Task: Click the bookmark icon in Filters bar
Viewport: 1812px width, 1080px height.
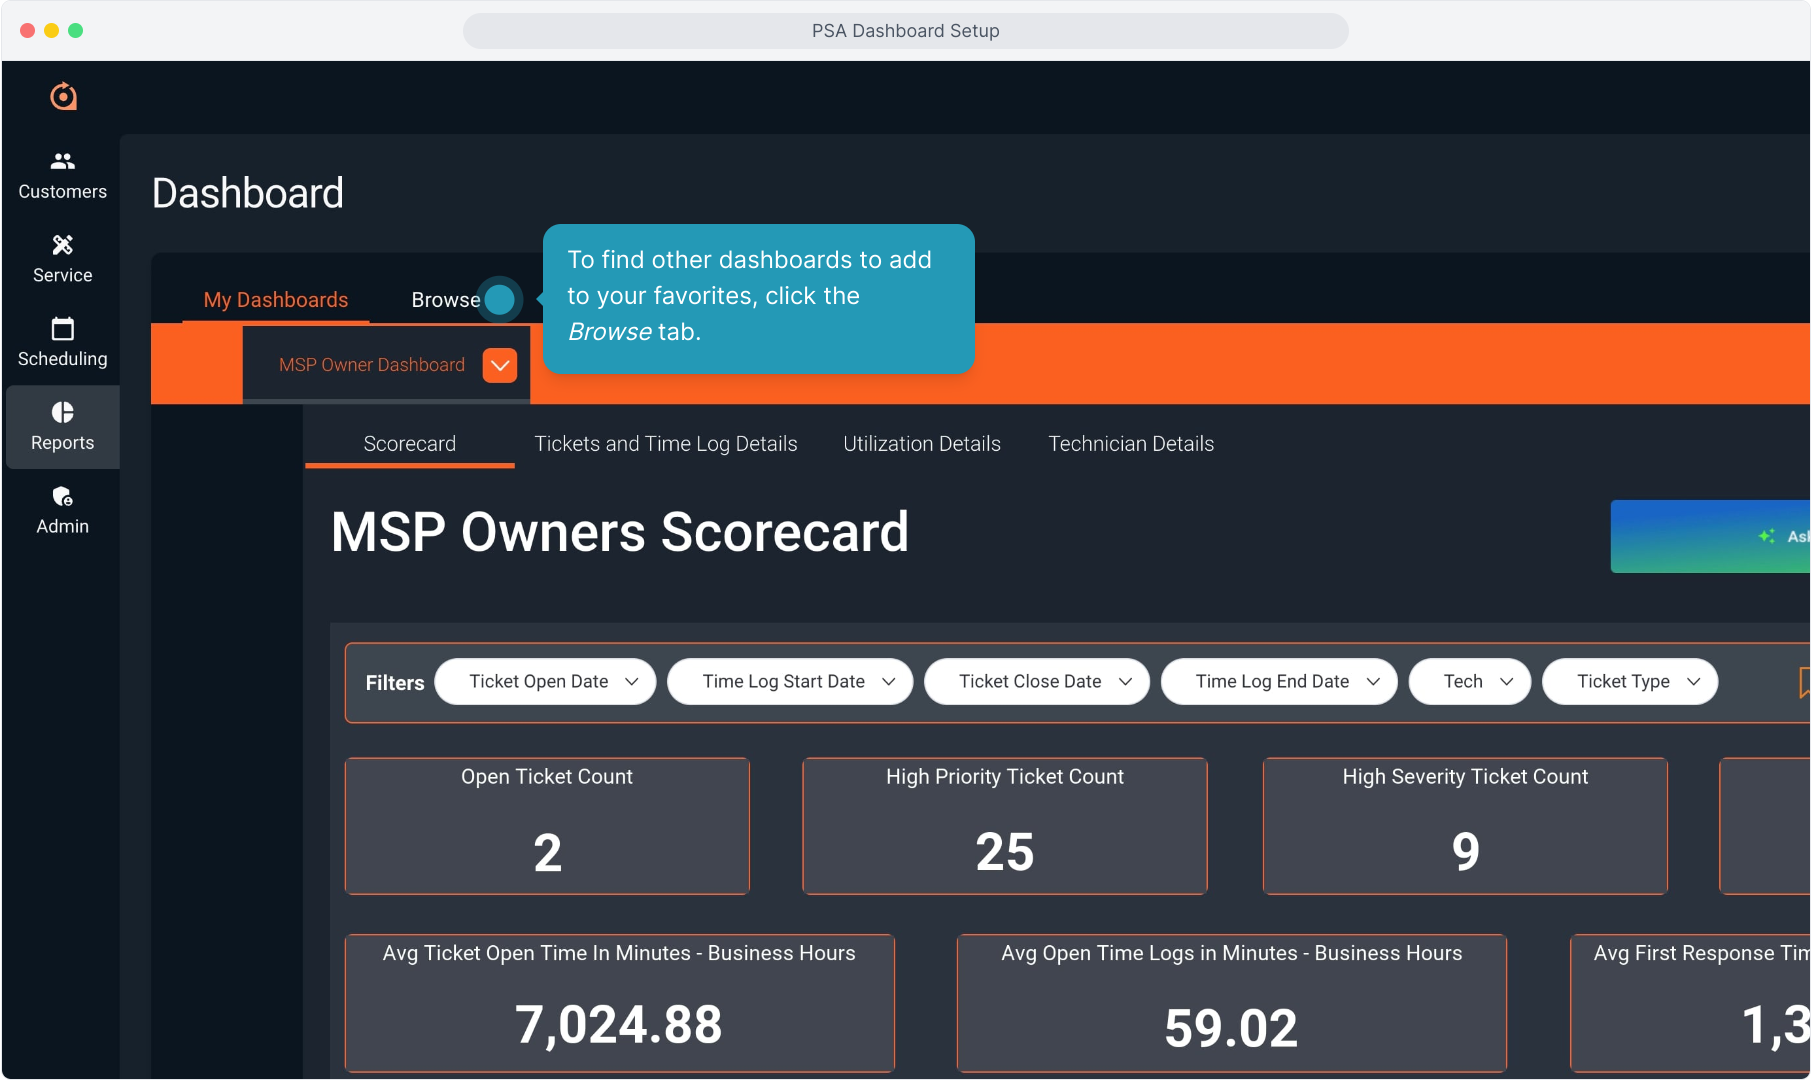Action: [x=1803, y=682]
